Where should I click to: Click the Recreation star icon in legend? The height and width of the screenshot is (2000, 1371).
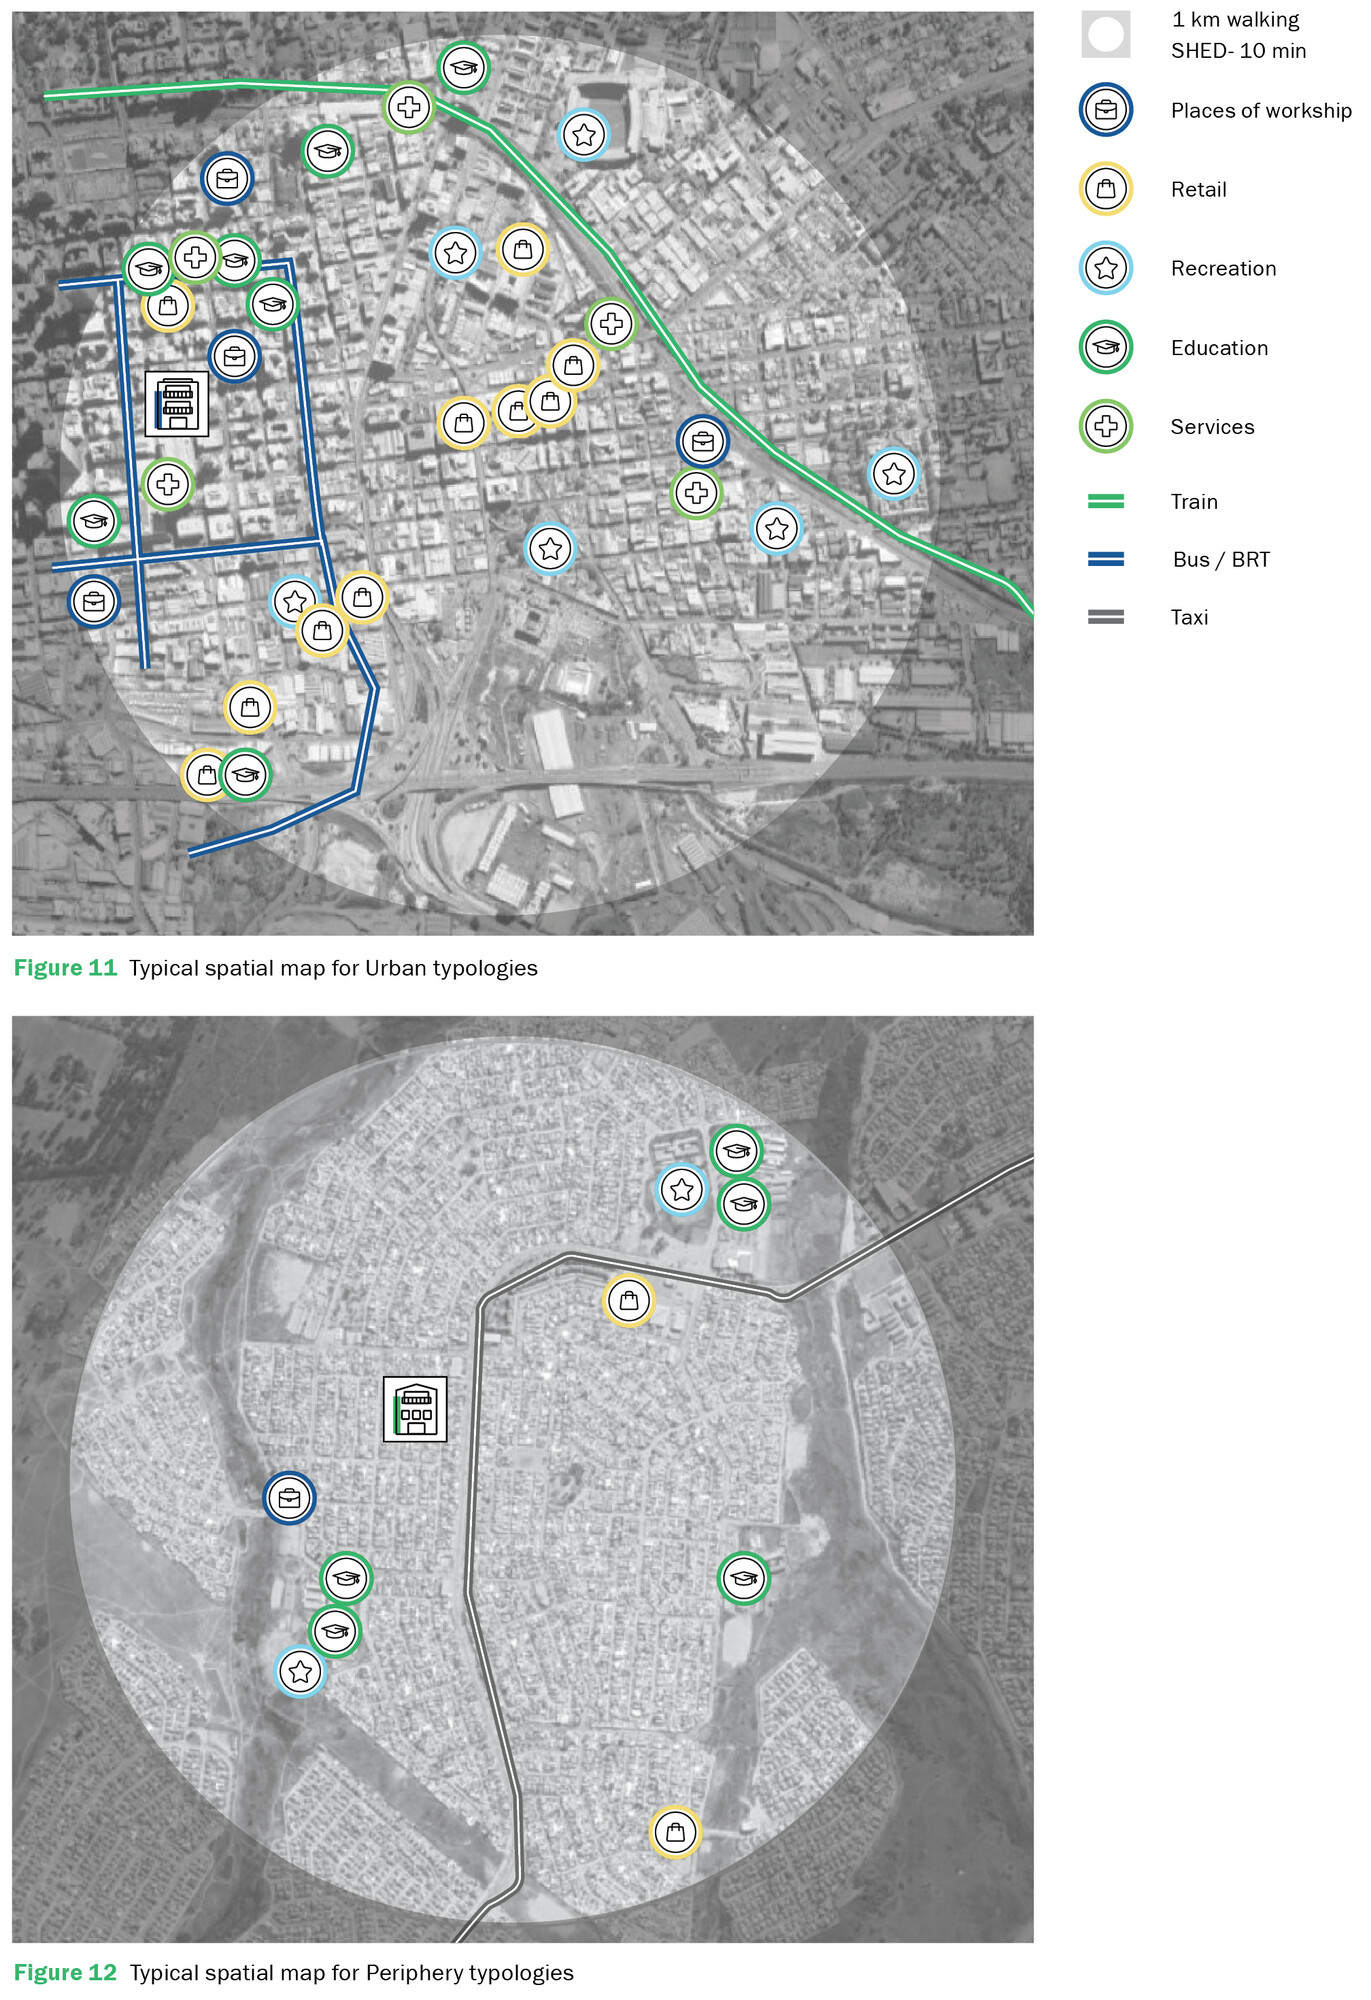[x=1105, y=268]
